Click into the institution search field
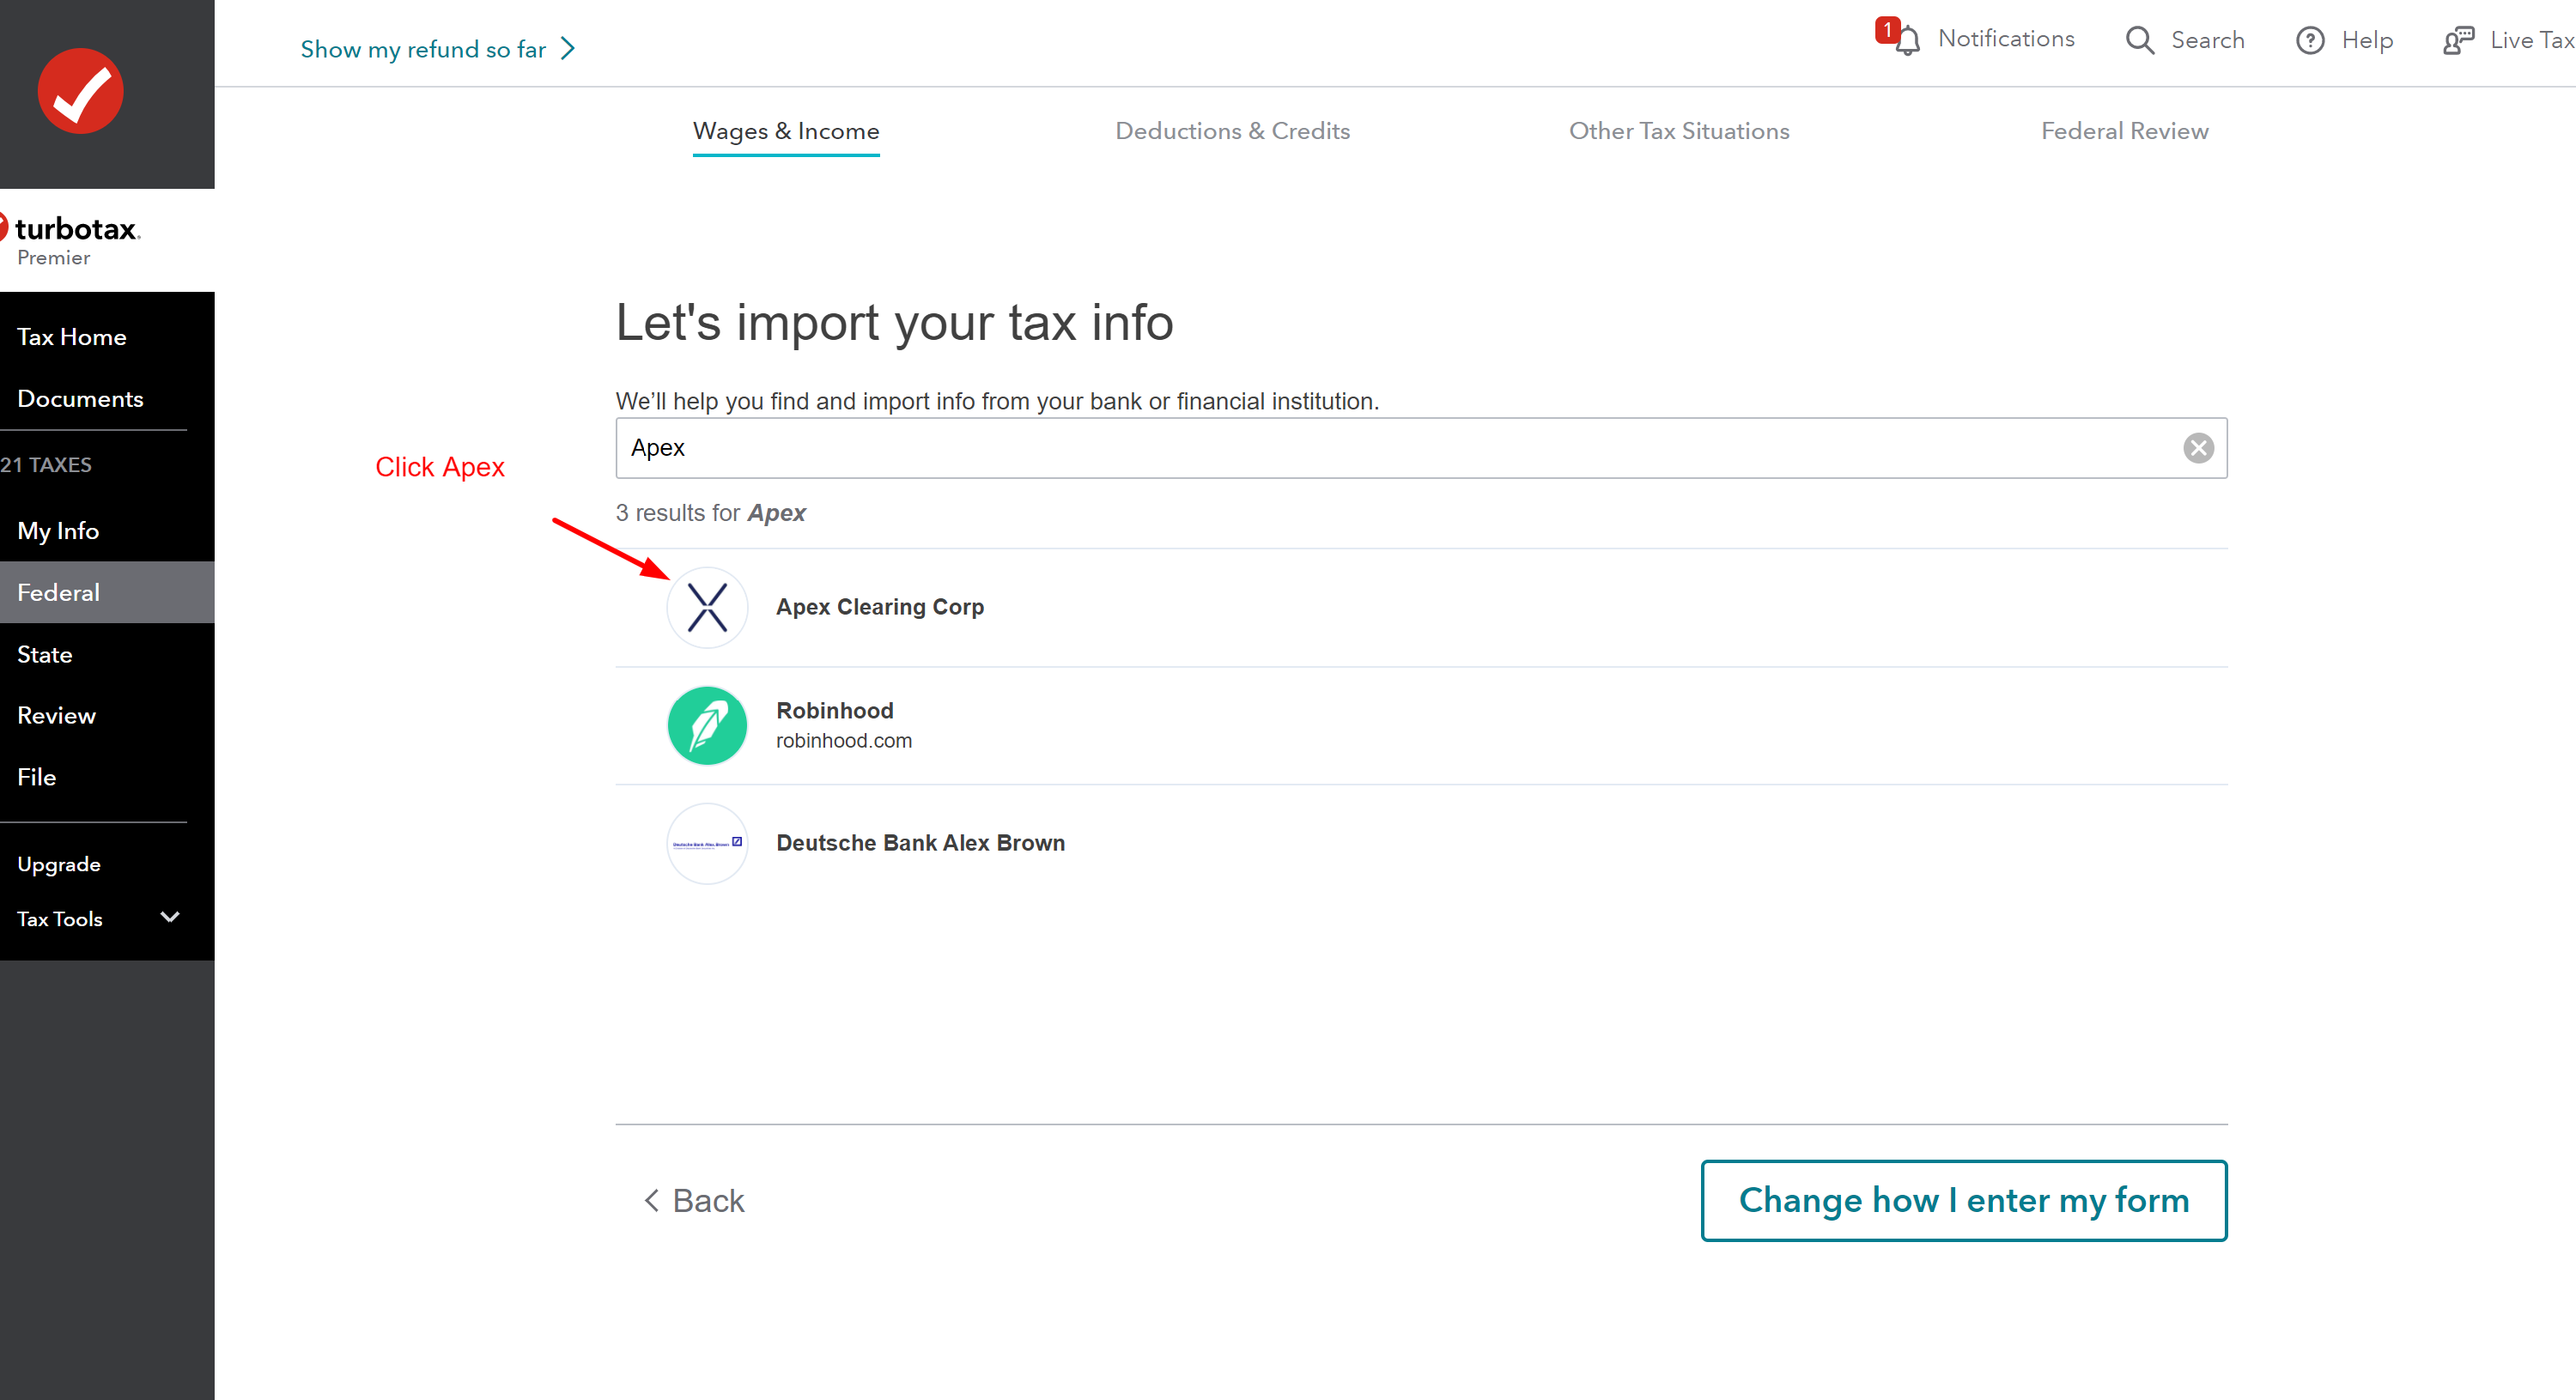 (x=1400, y=448)
